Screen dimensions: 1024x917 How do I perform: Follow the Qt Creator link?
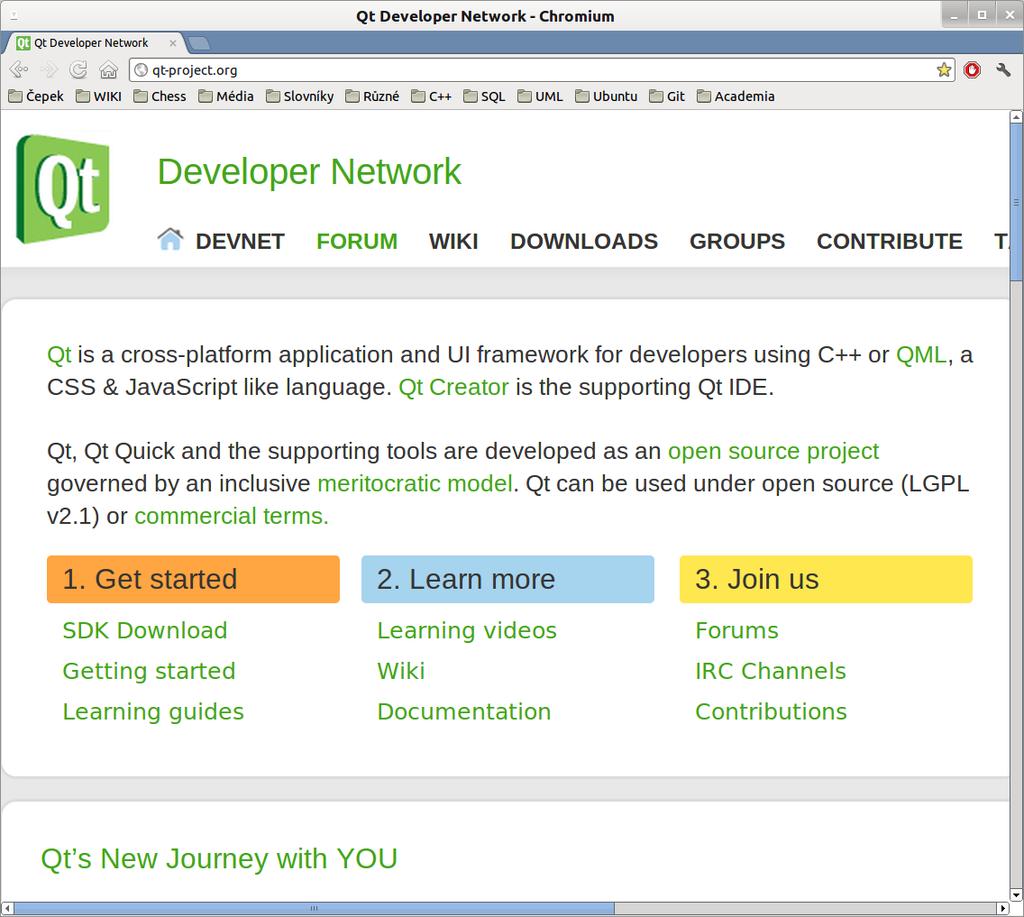[x=453, y=387]
